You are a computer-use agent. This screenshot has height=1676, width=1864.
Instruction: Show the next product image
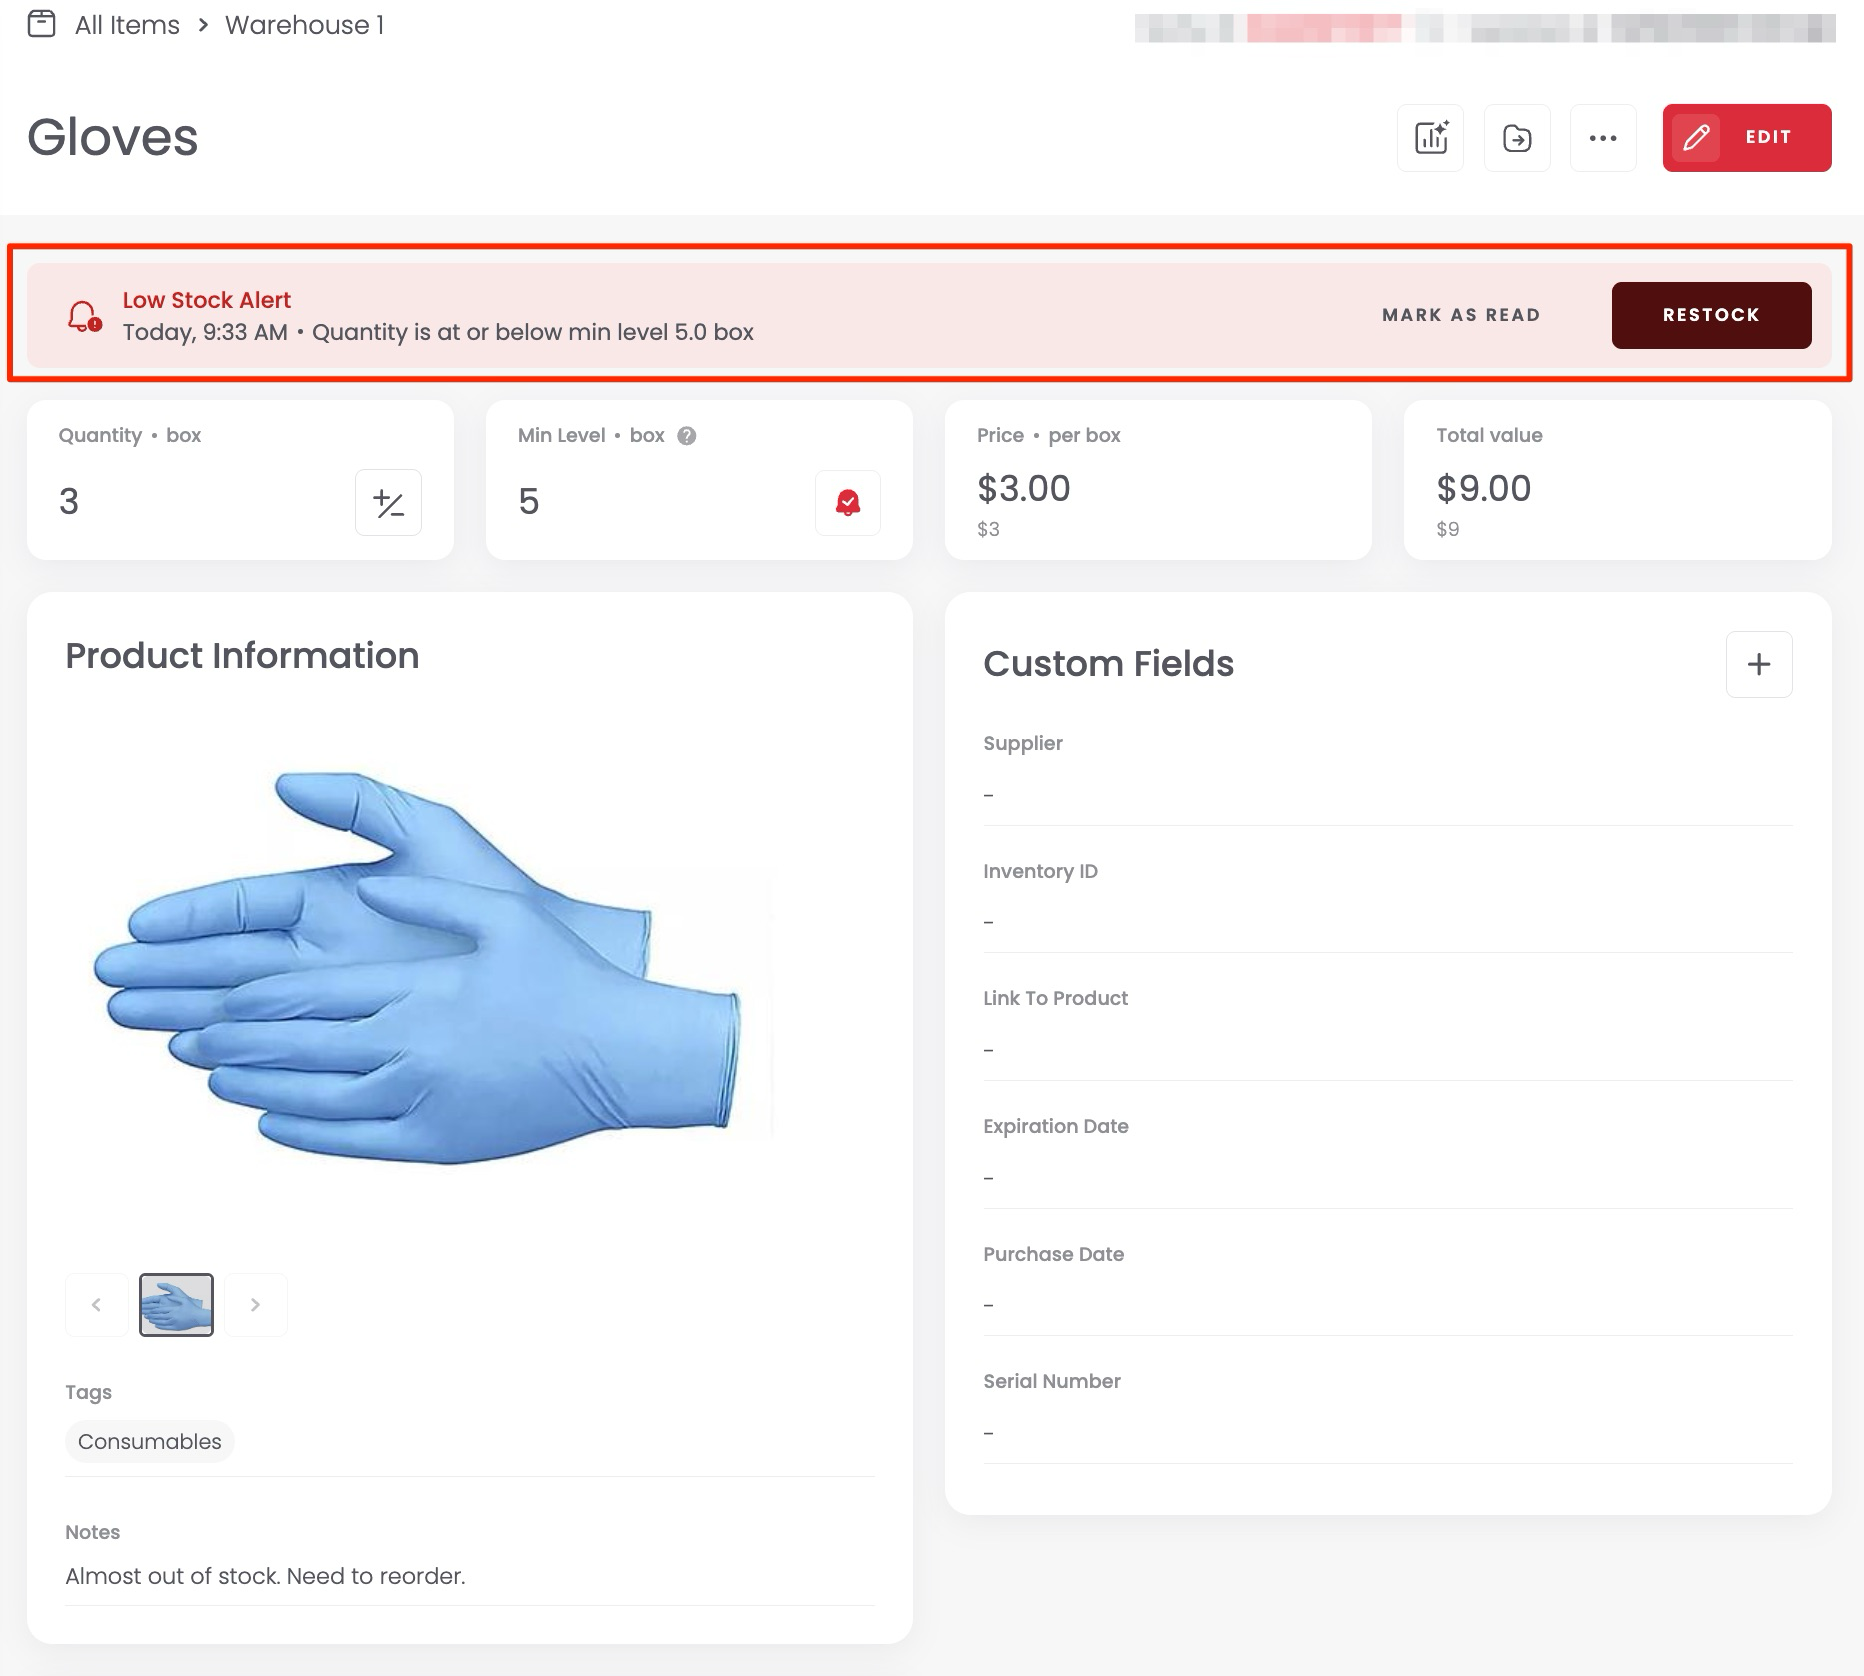click(x=255, y=1304)
